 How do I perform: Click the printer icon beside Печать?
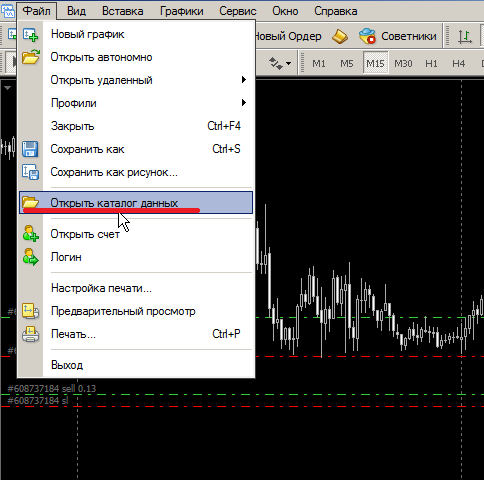[31, 334]
